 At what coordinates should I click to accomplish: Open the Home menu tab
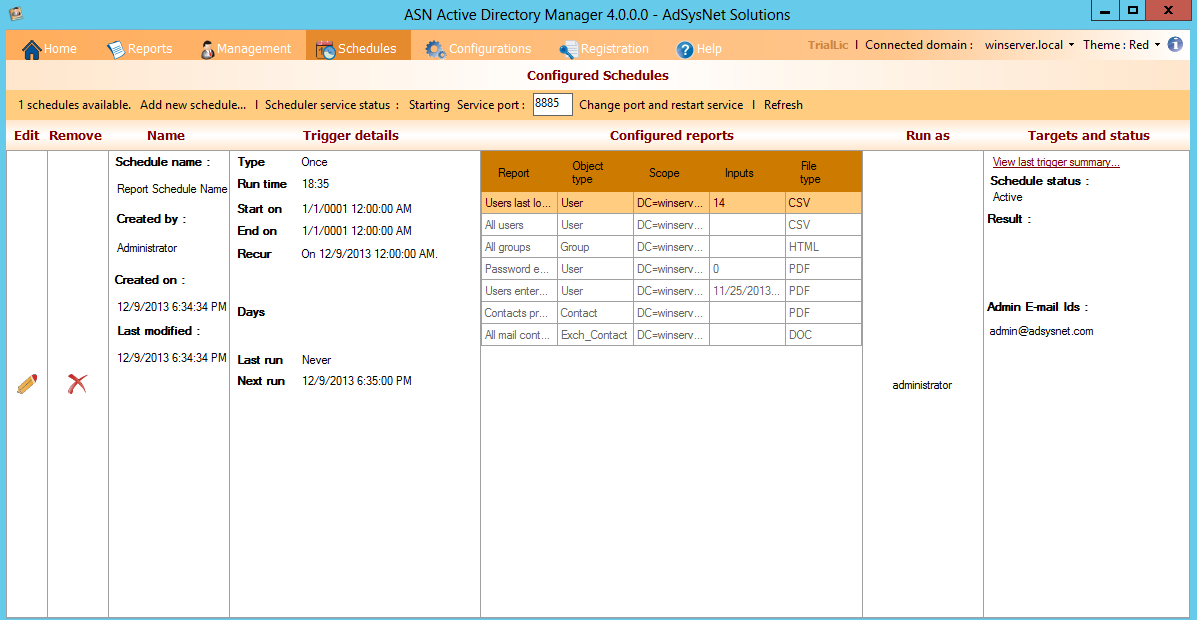(x=50, y=48)
